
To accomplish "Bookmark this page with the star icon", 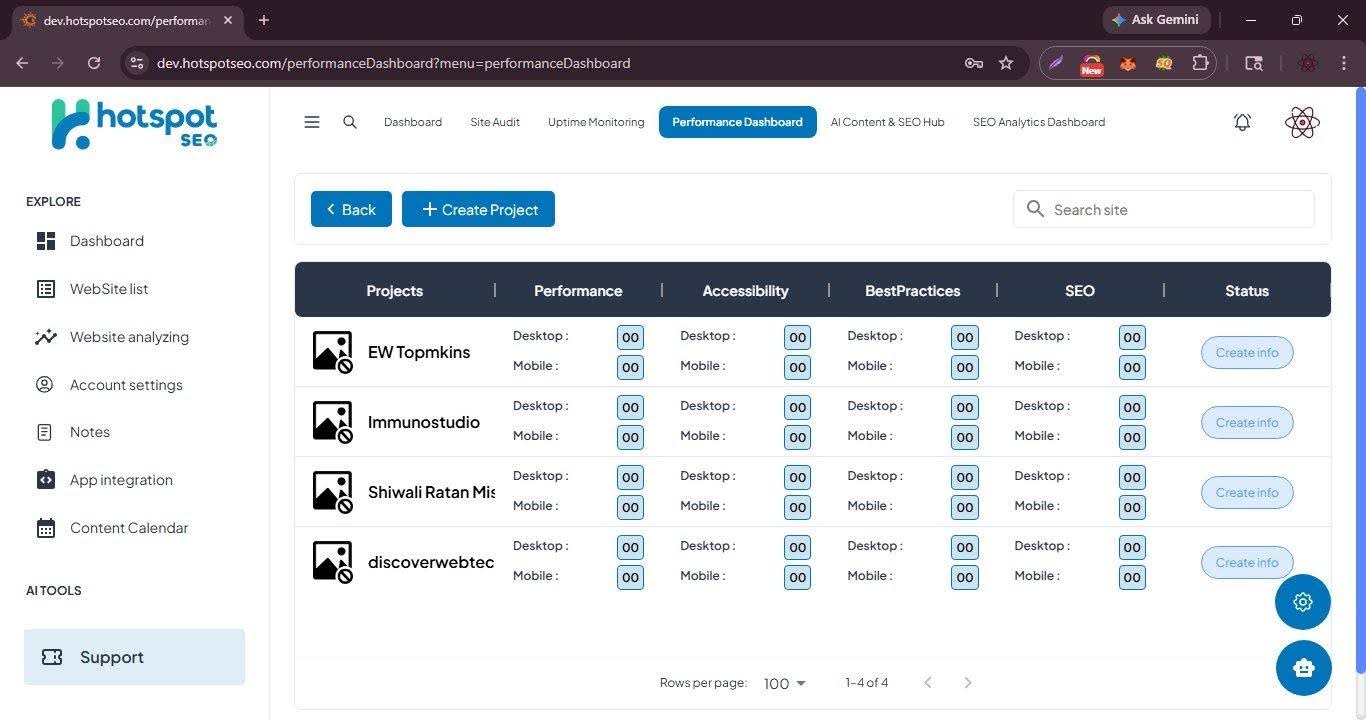I will pos(1006,63).
